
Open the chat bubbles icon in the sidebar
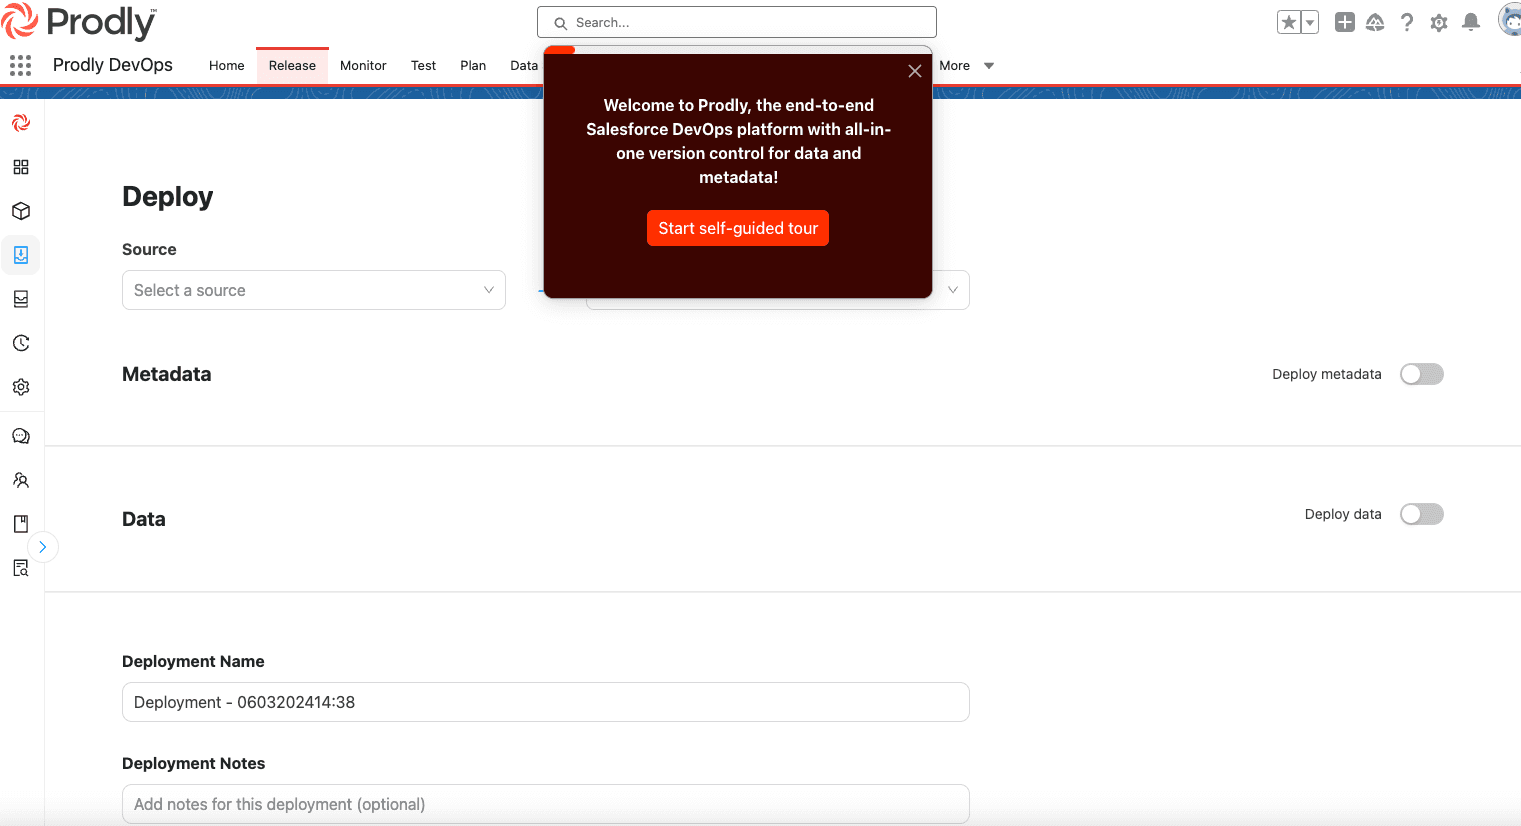click(21, 436)
